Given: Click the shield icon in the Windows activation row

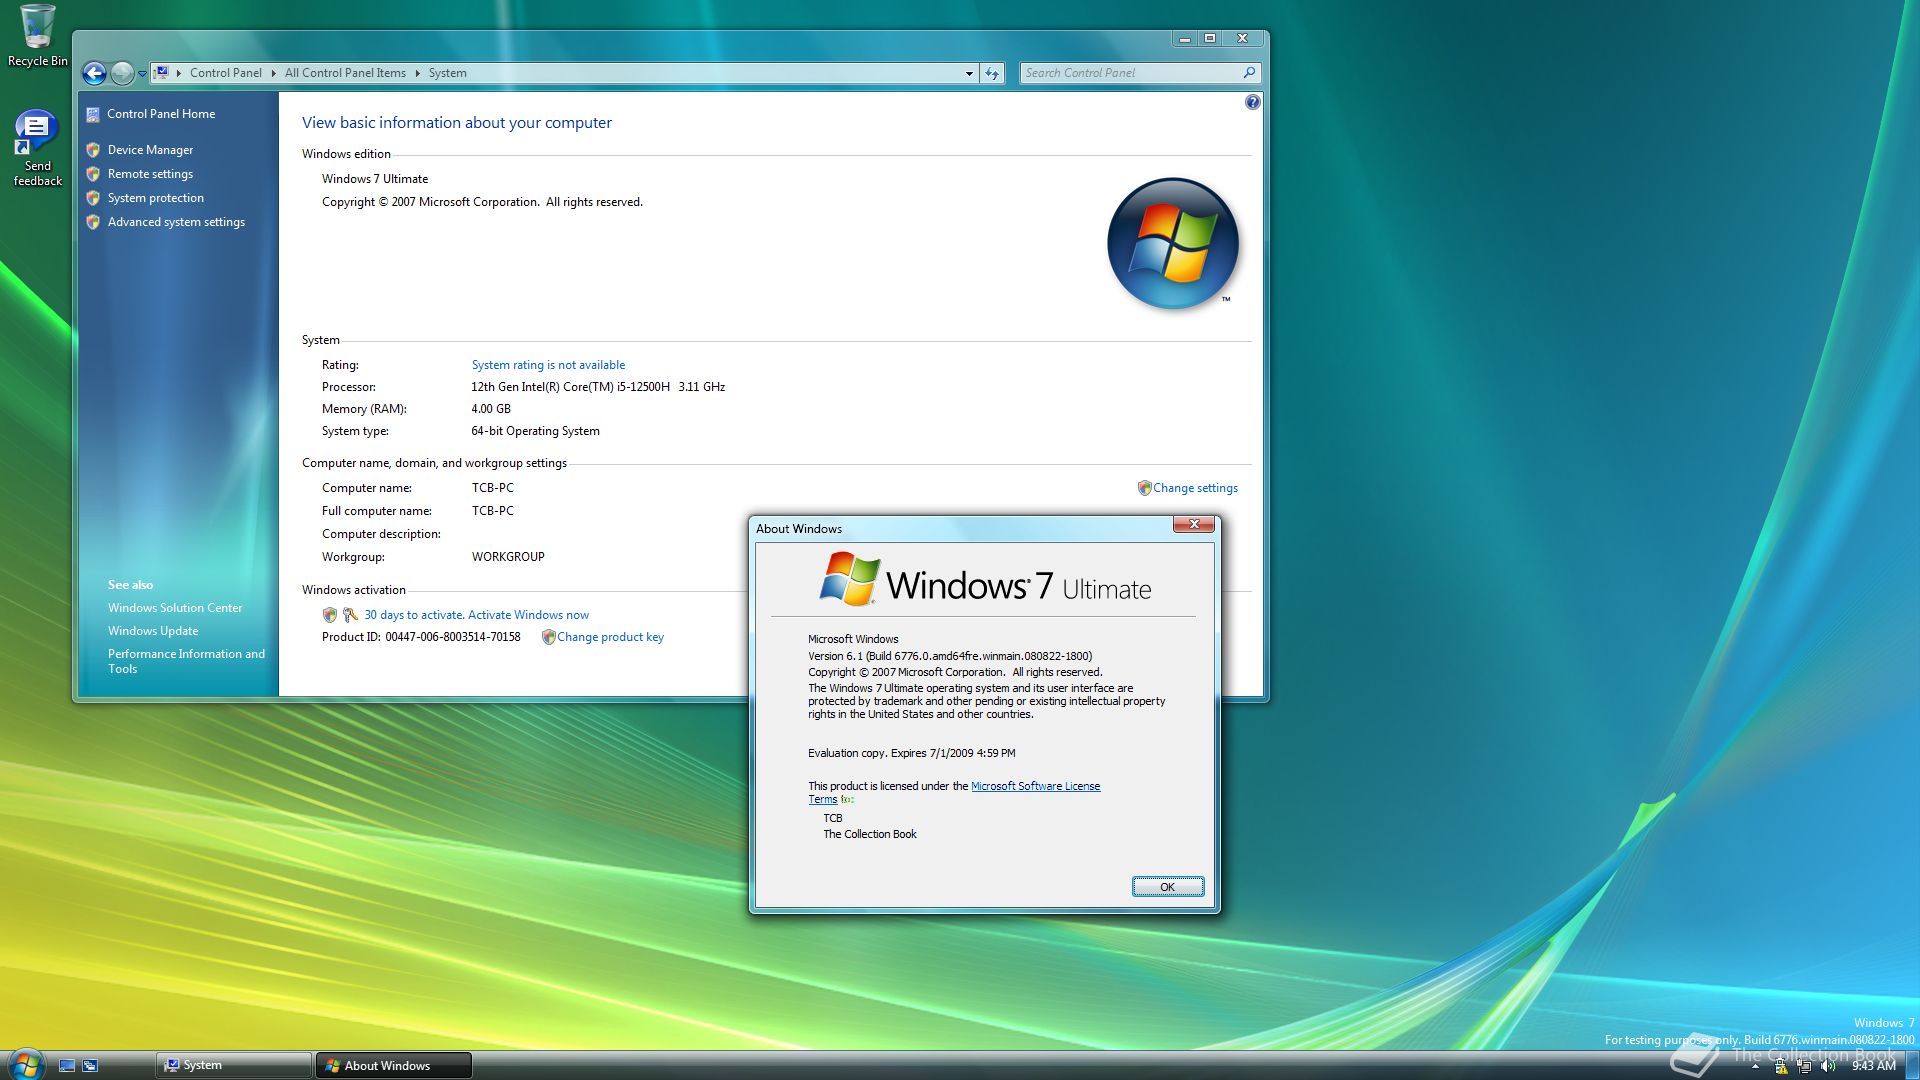Looking at the screenshot, I should click(329, 615).
